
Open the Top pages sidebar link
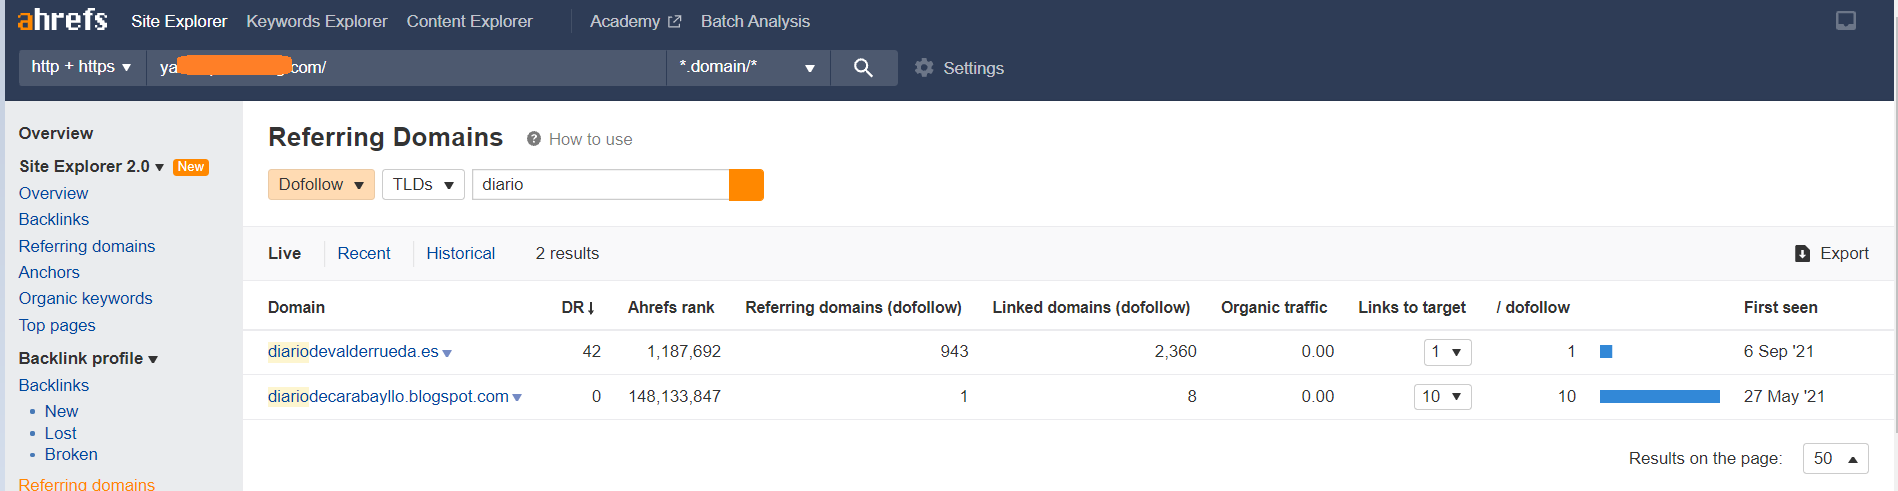click(57, 325)
